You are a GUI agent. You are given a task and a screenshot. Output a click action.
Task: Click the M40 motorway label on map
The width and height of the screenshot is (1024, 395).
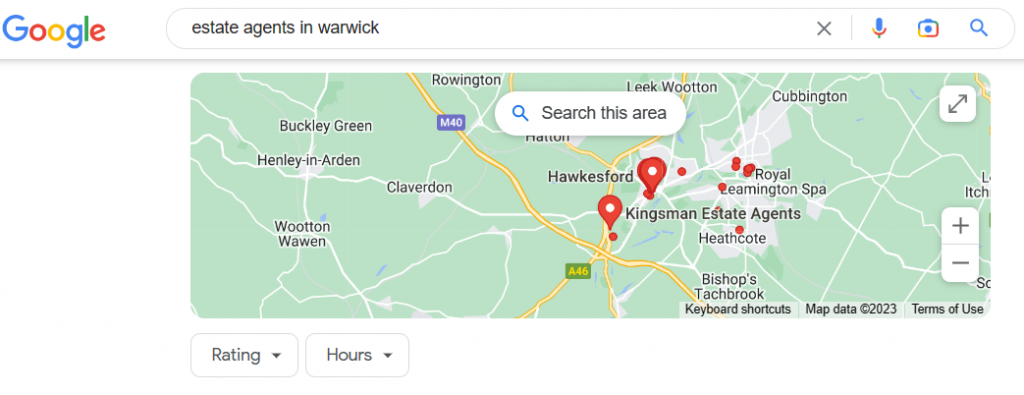[449, 122]
